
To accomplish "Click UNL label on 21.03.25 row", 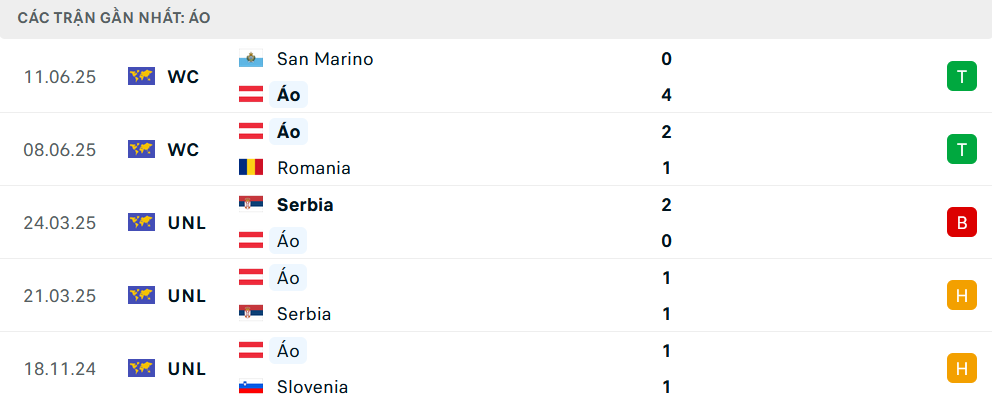I will click(x=187, y=295).
